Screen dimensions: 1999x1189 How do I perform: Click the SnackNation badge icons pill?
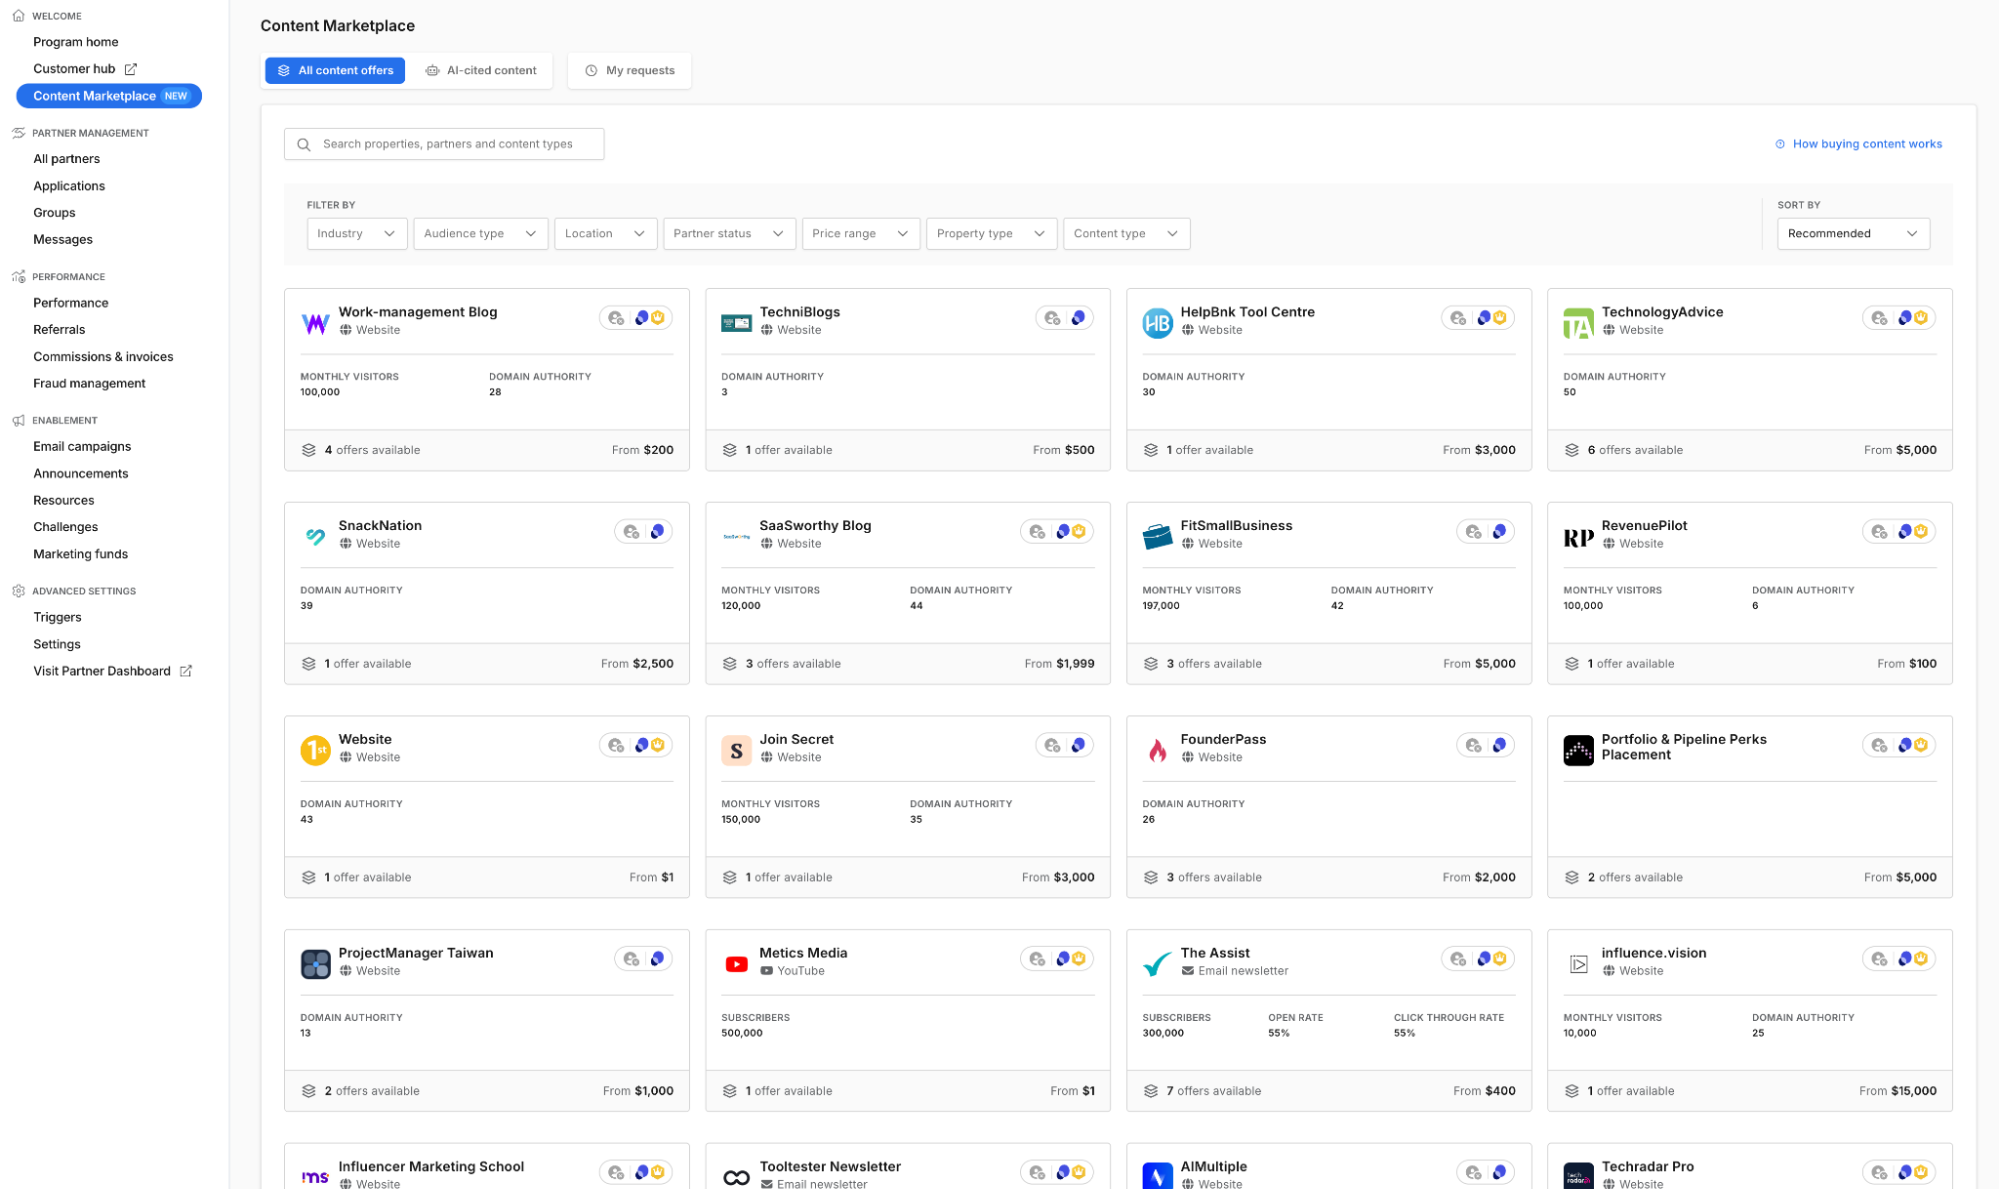click(x=643, y=532)
